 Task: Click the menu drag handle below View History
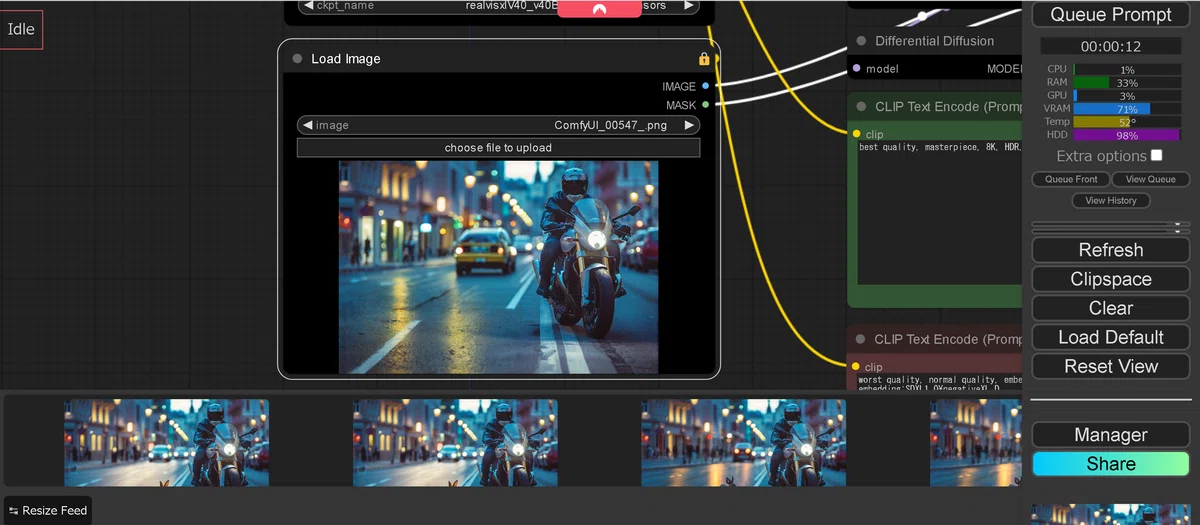(x=1111, y=226)
